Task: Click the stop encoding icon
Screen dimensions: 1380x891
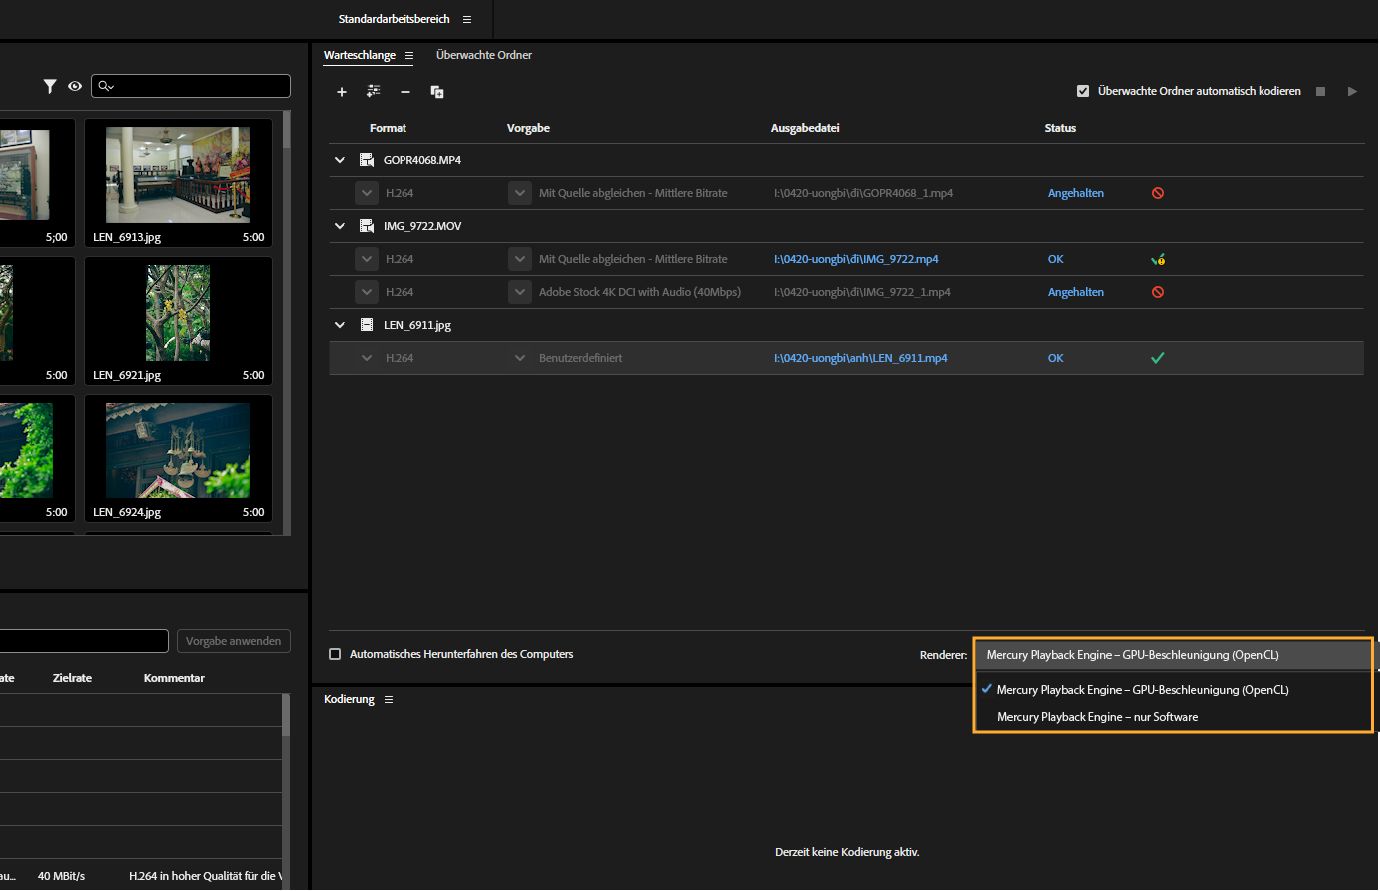Action: (x=1319, y=90)
